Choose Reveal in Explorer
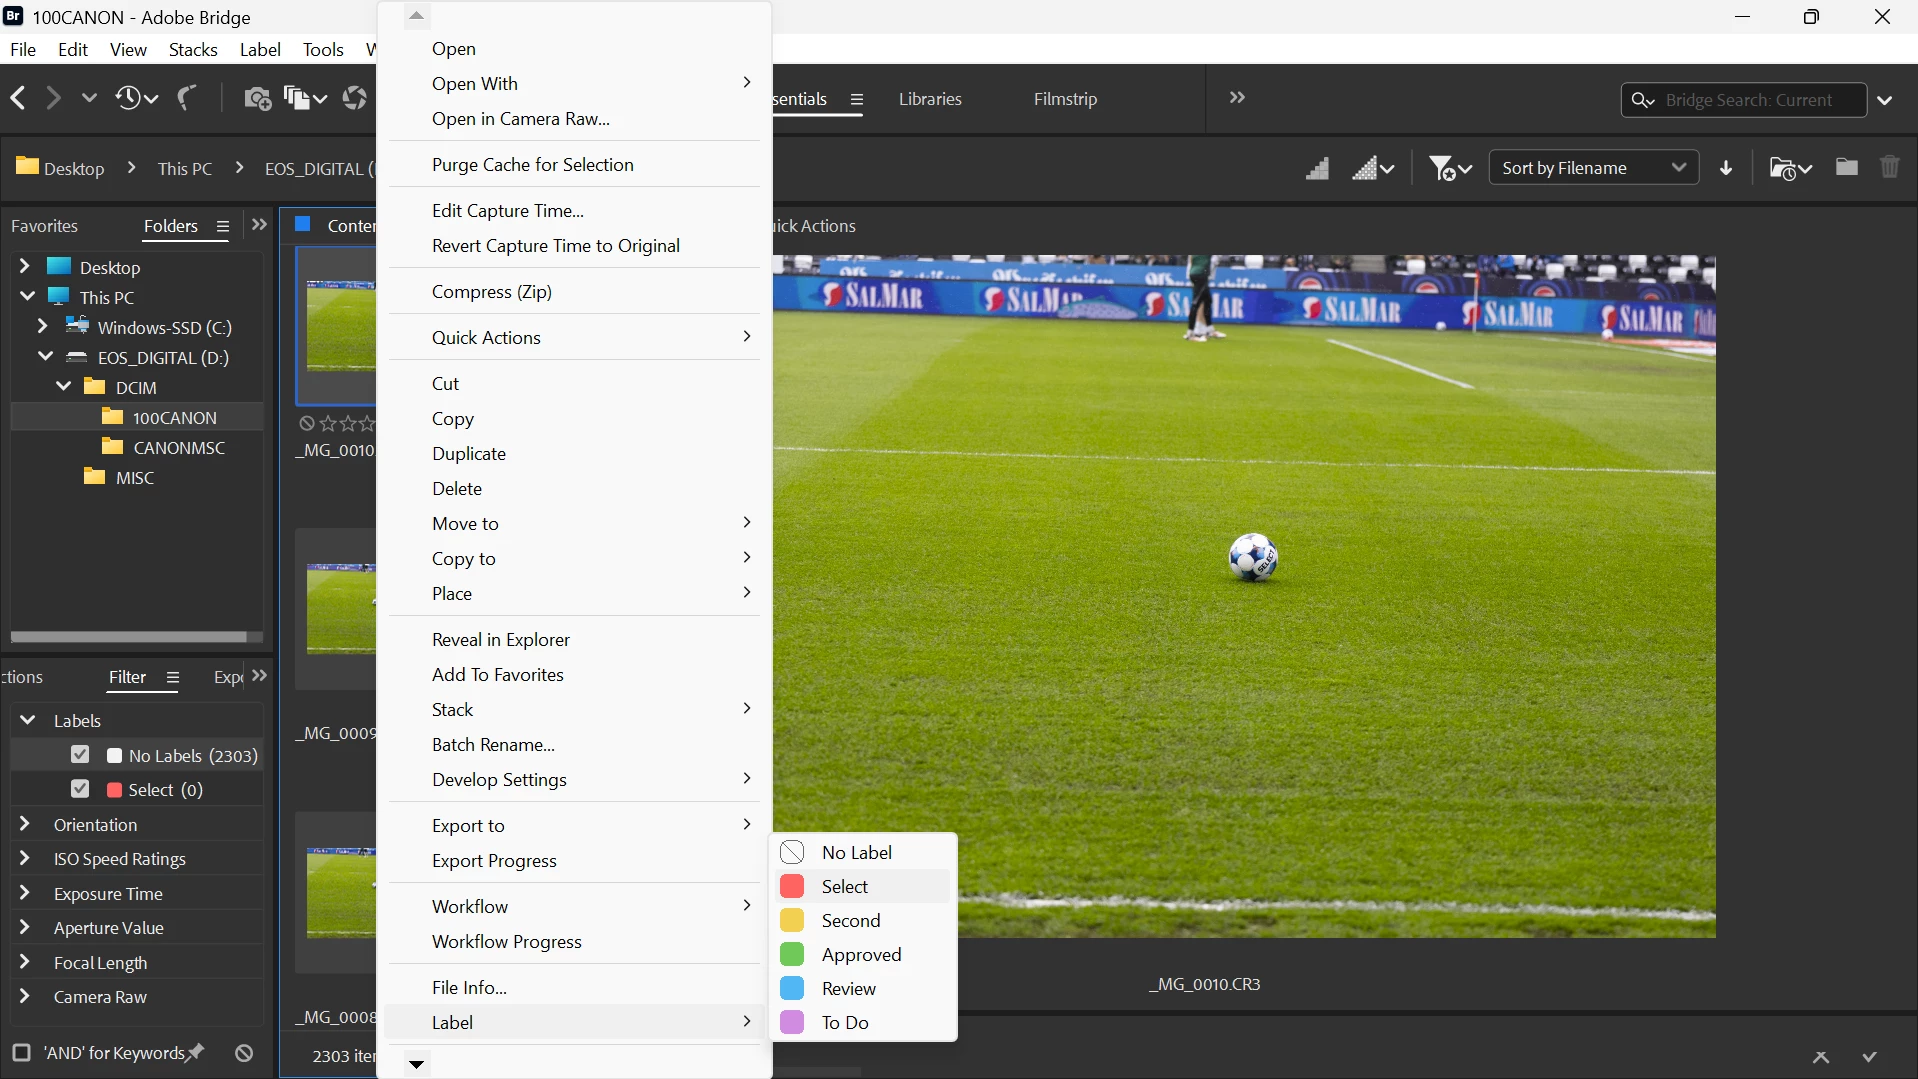This screenshot has width=1918, height=1079. (574, 640)
